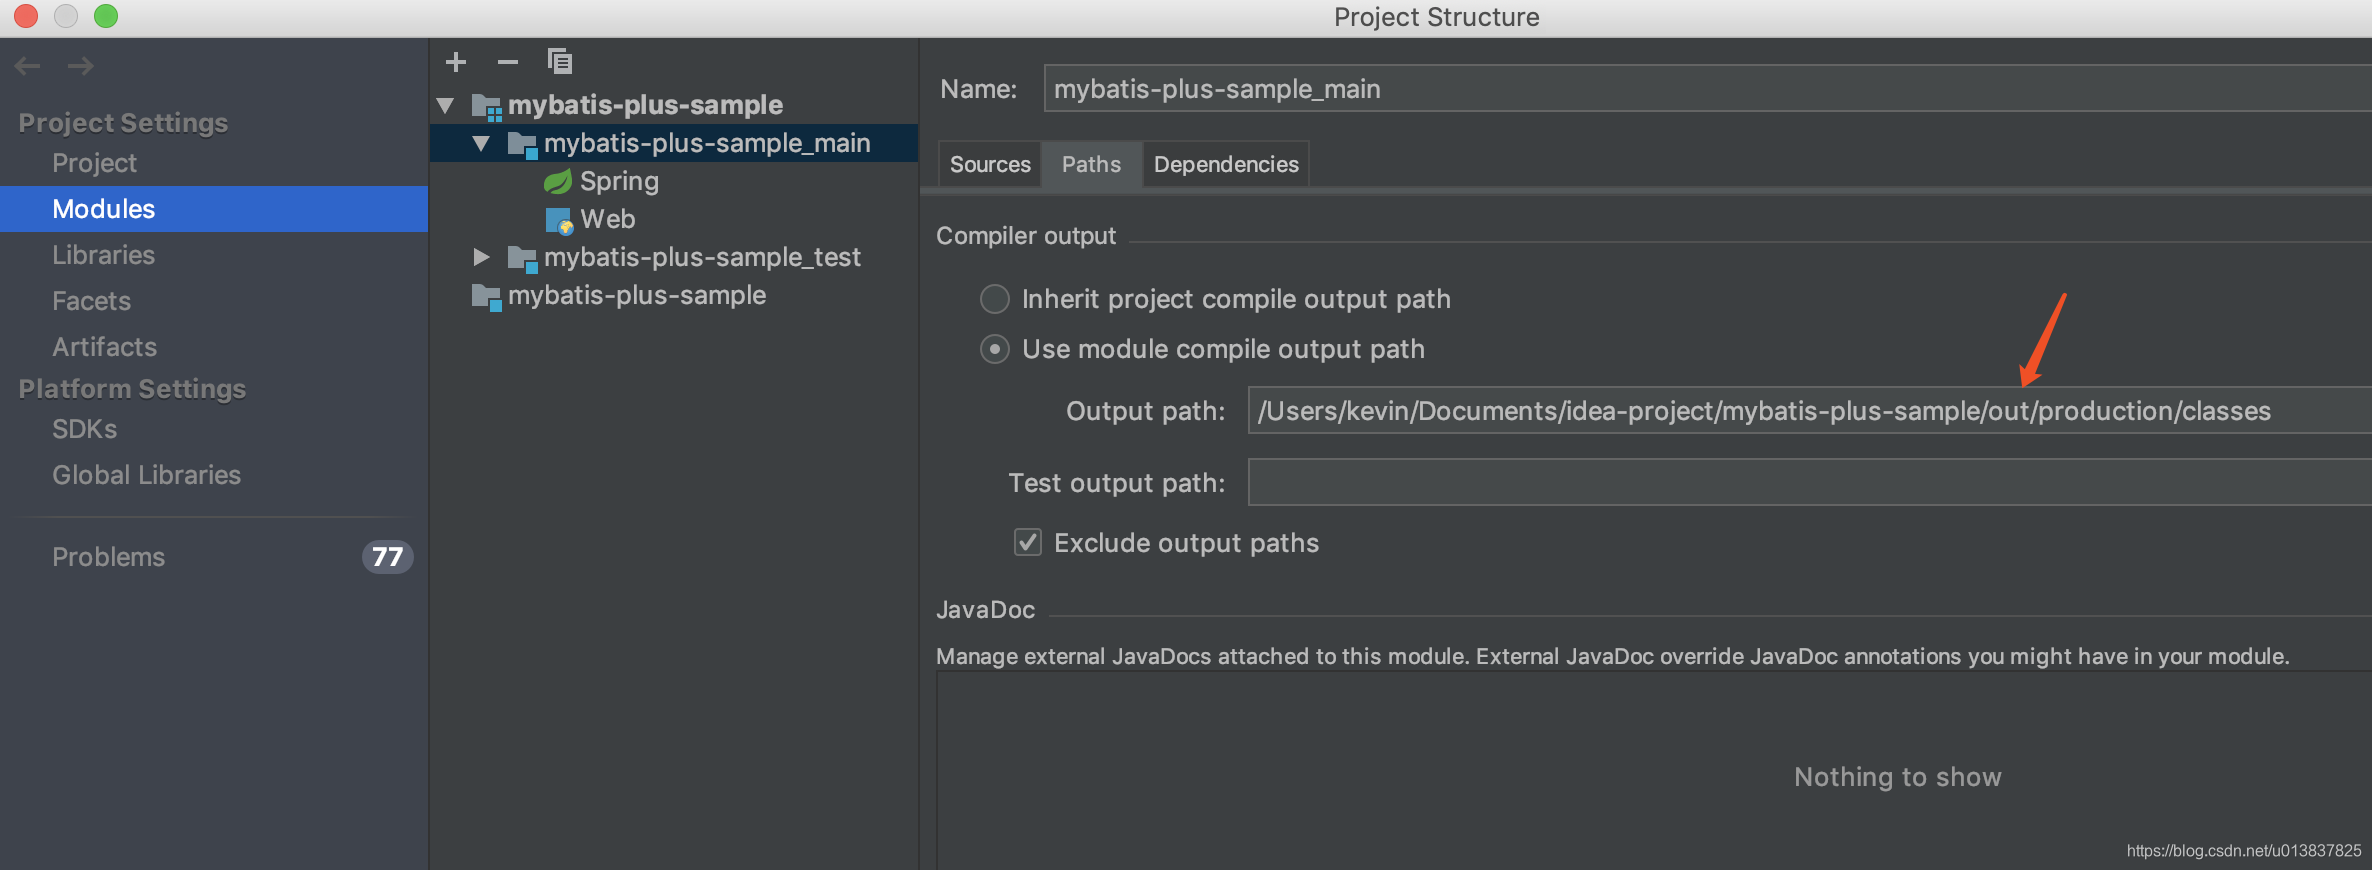2372x870 pixels.
Task: Collapse the root mybatis-plus-sample tree node
Action: (x=446, y=105)
